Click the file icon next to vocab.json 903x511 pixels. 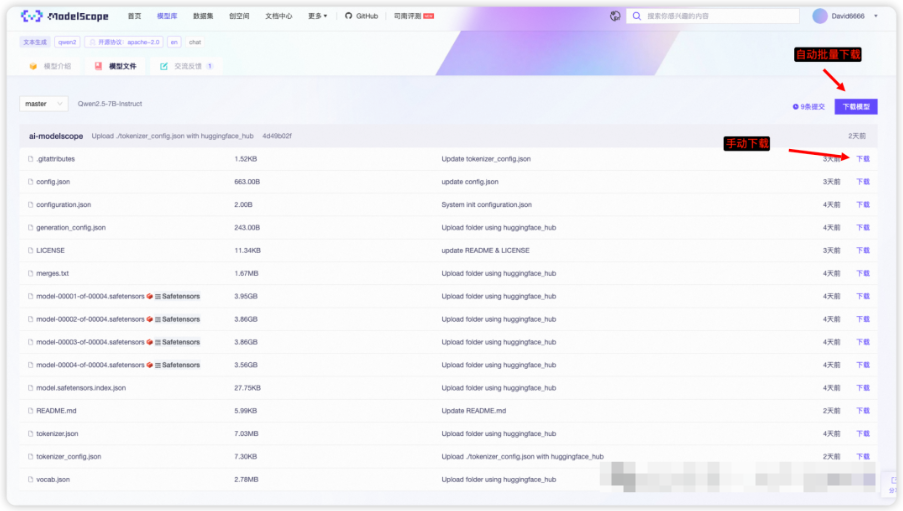[31, 479]
